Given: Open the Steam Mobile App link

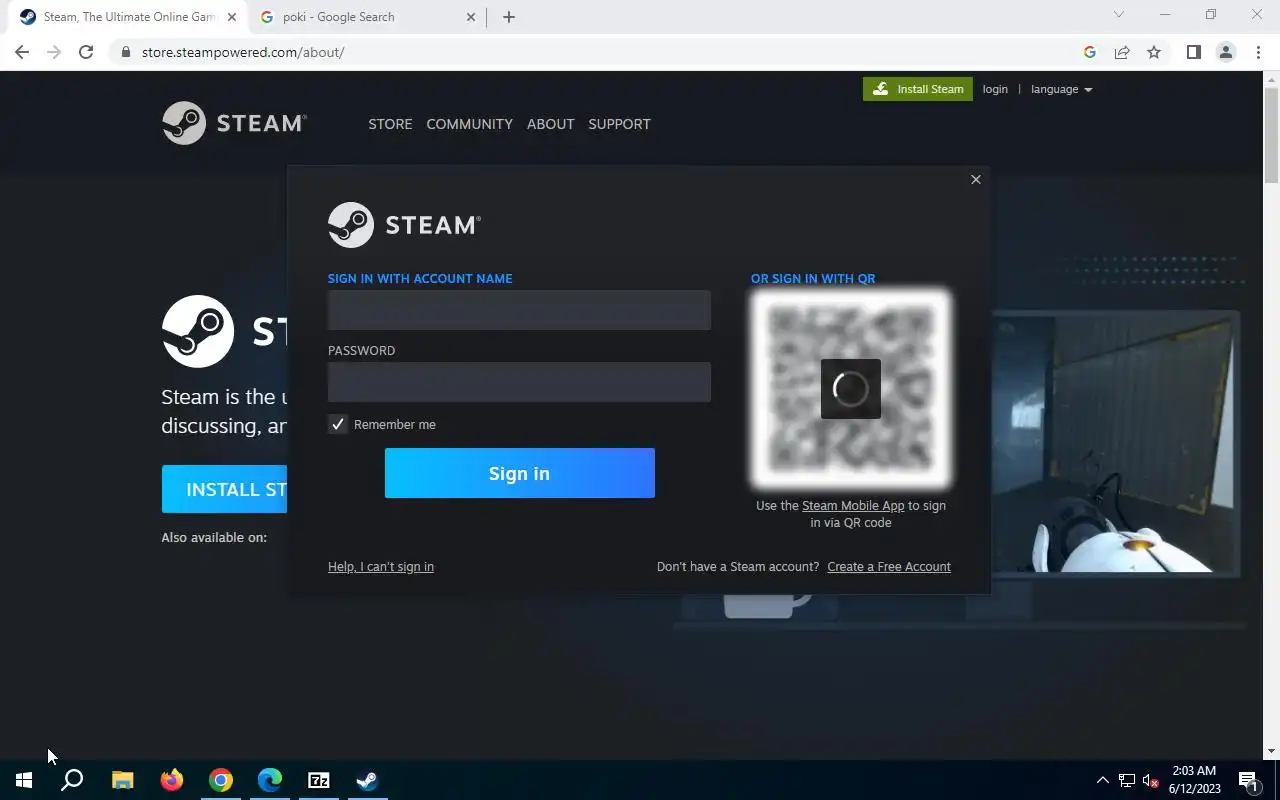Looking at the screenshot, I should 853,505.
